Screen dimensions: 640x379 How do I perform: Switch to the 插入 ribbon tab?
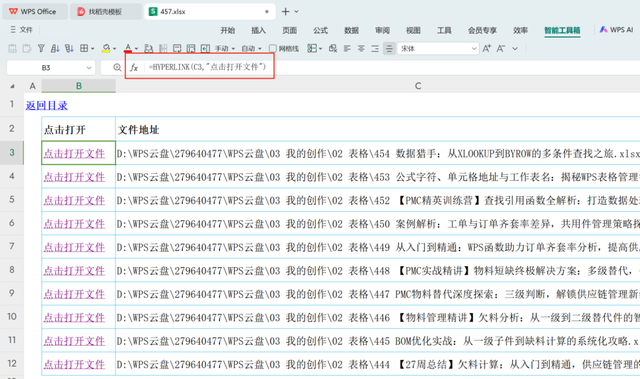[258, 30]
